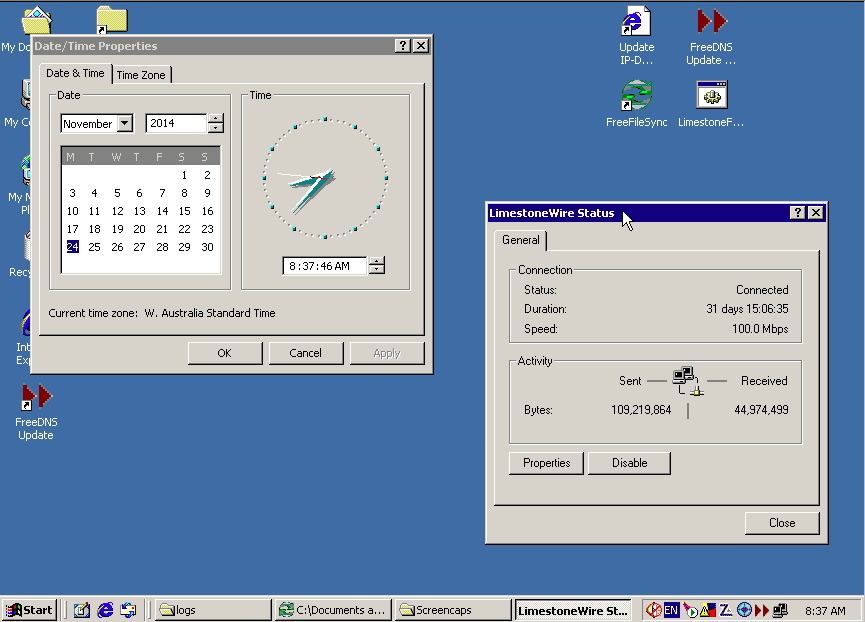Select the General tab in LimestoneWire Status

[x=520, y=240]
